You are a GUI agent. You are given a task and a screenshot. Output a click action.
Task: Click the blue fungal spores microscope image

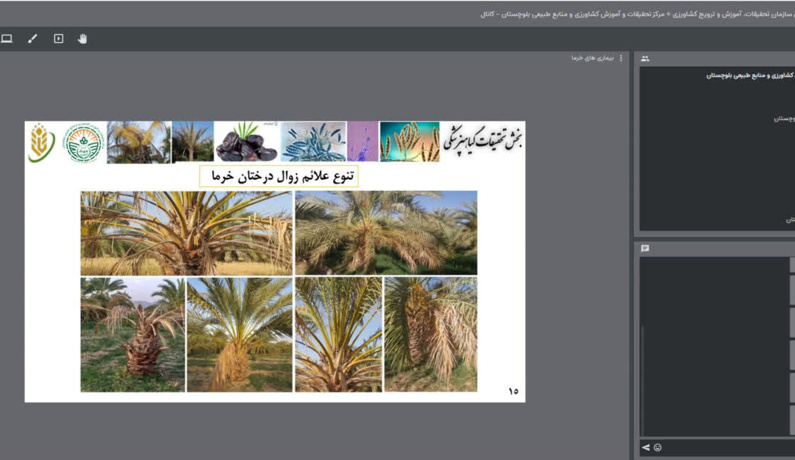click(313, 141)
